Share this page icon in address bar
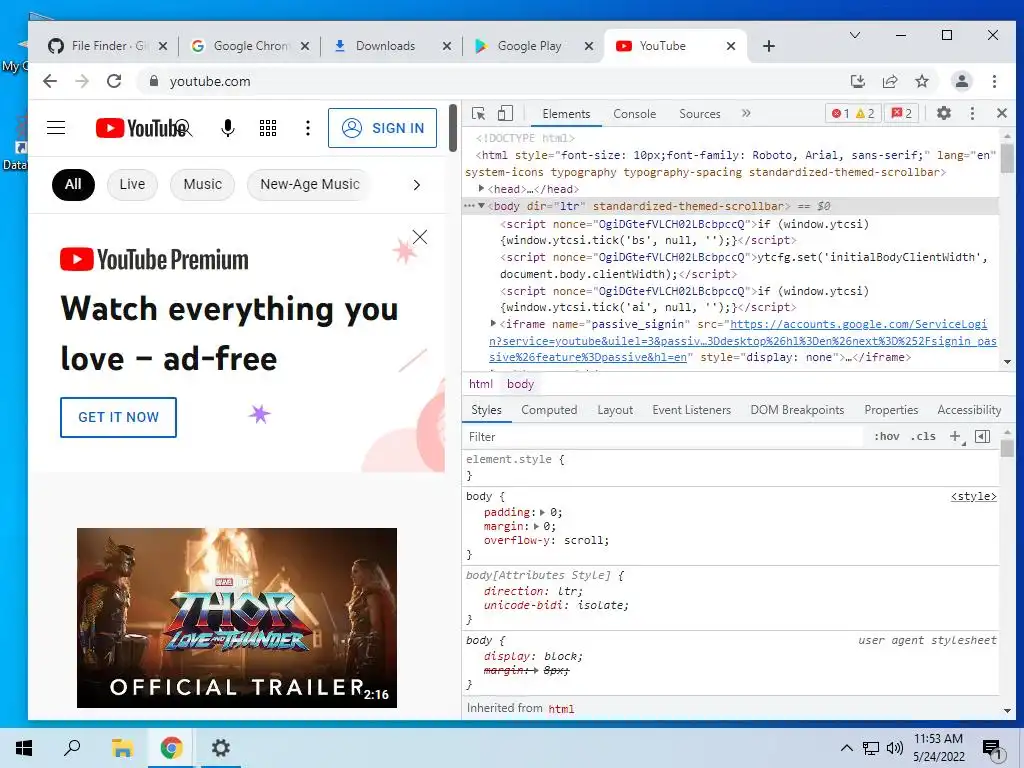Screen dimensions: 1024x768 (x=889, y=81)
